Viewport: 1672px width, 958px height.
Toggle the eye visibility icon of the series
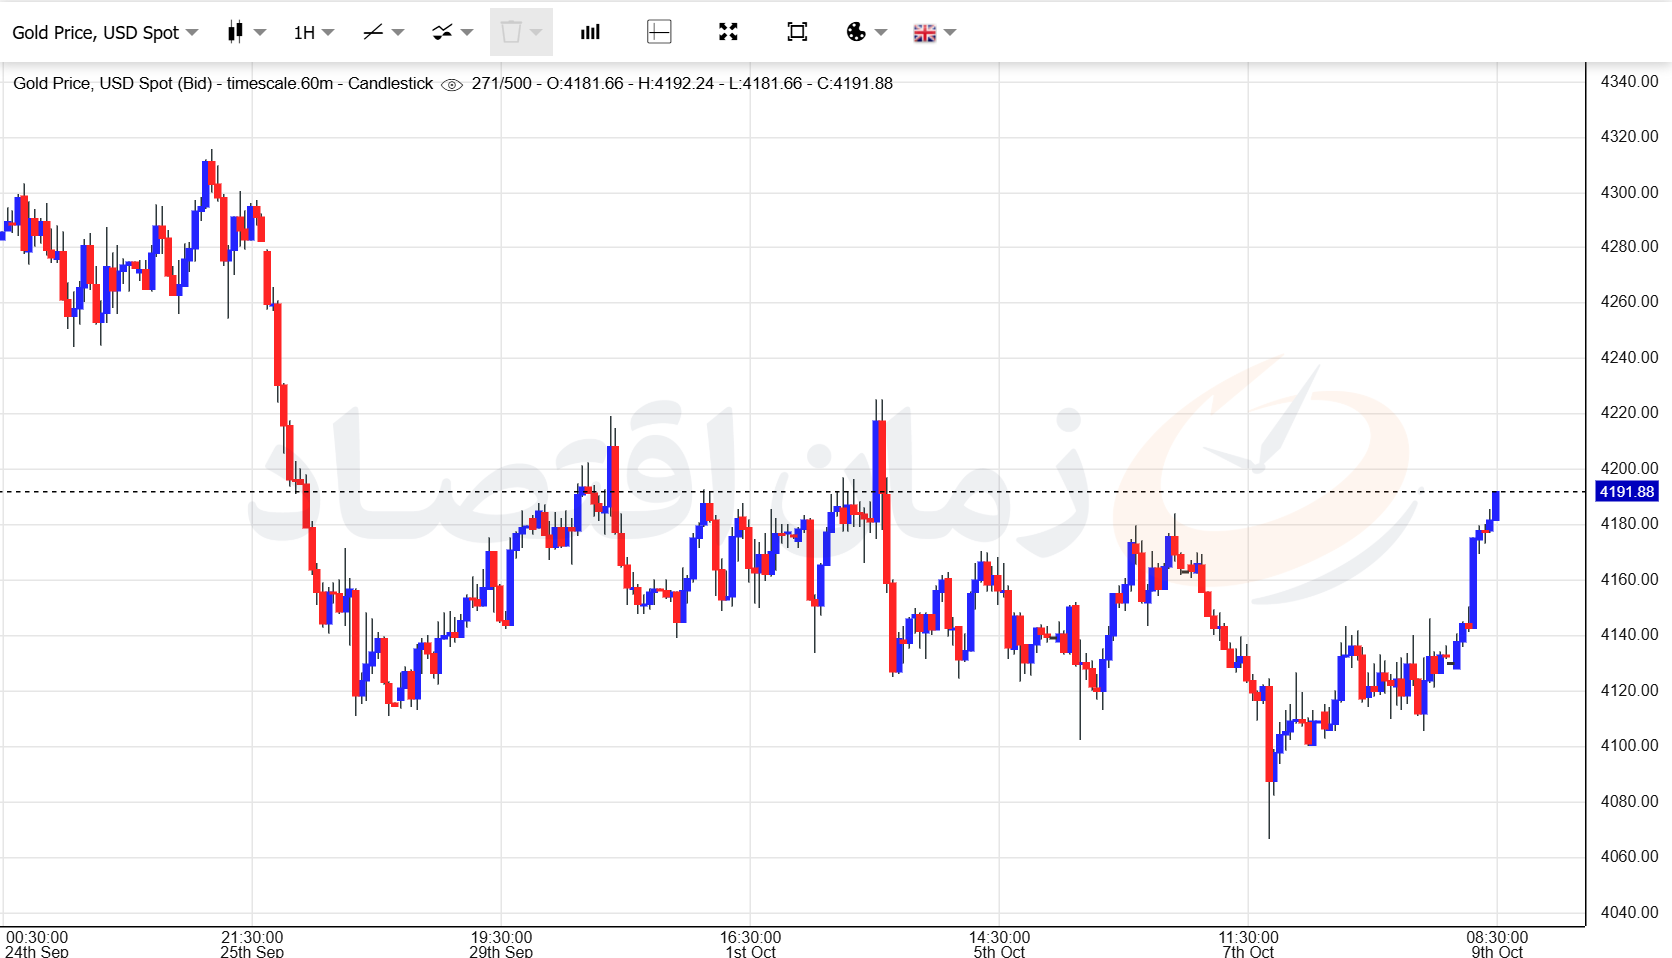[452, 84]
